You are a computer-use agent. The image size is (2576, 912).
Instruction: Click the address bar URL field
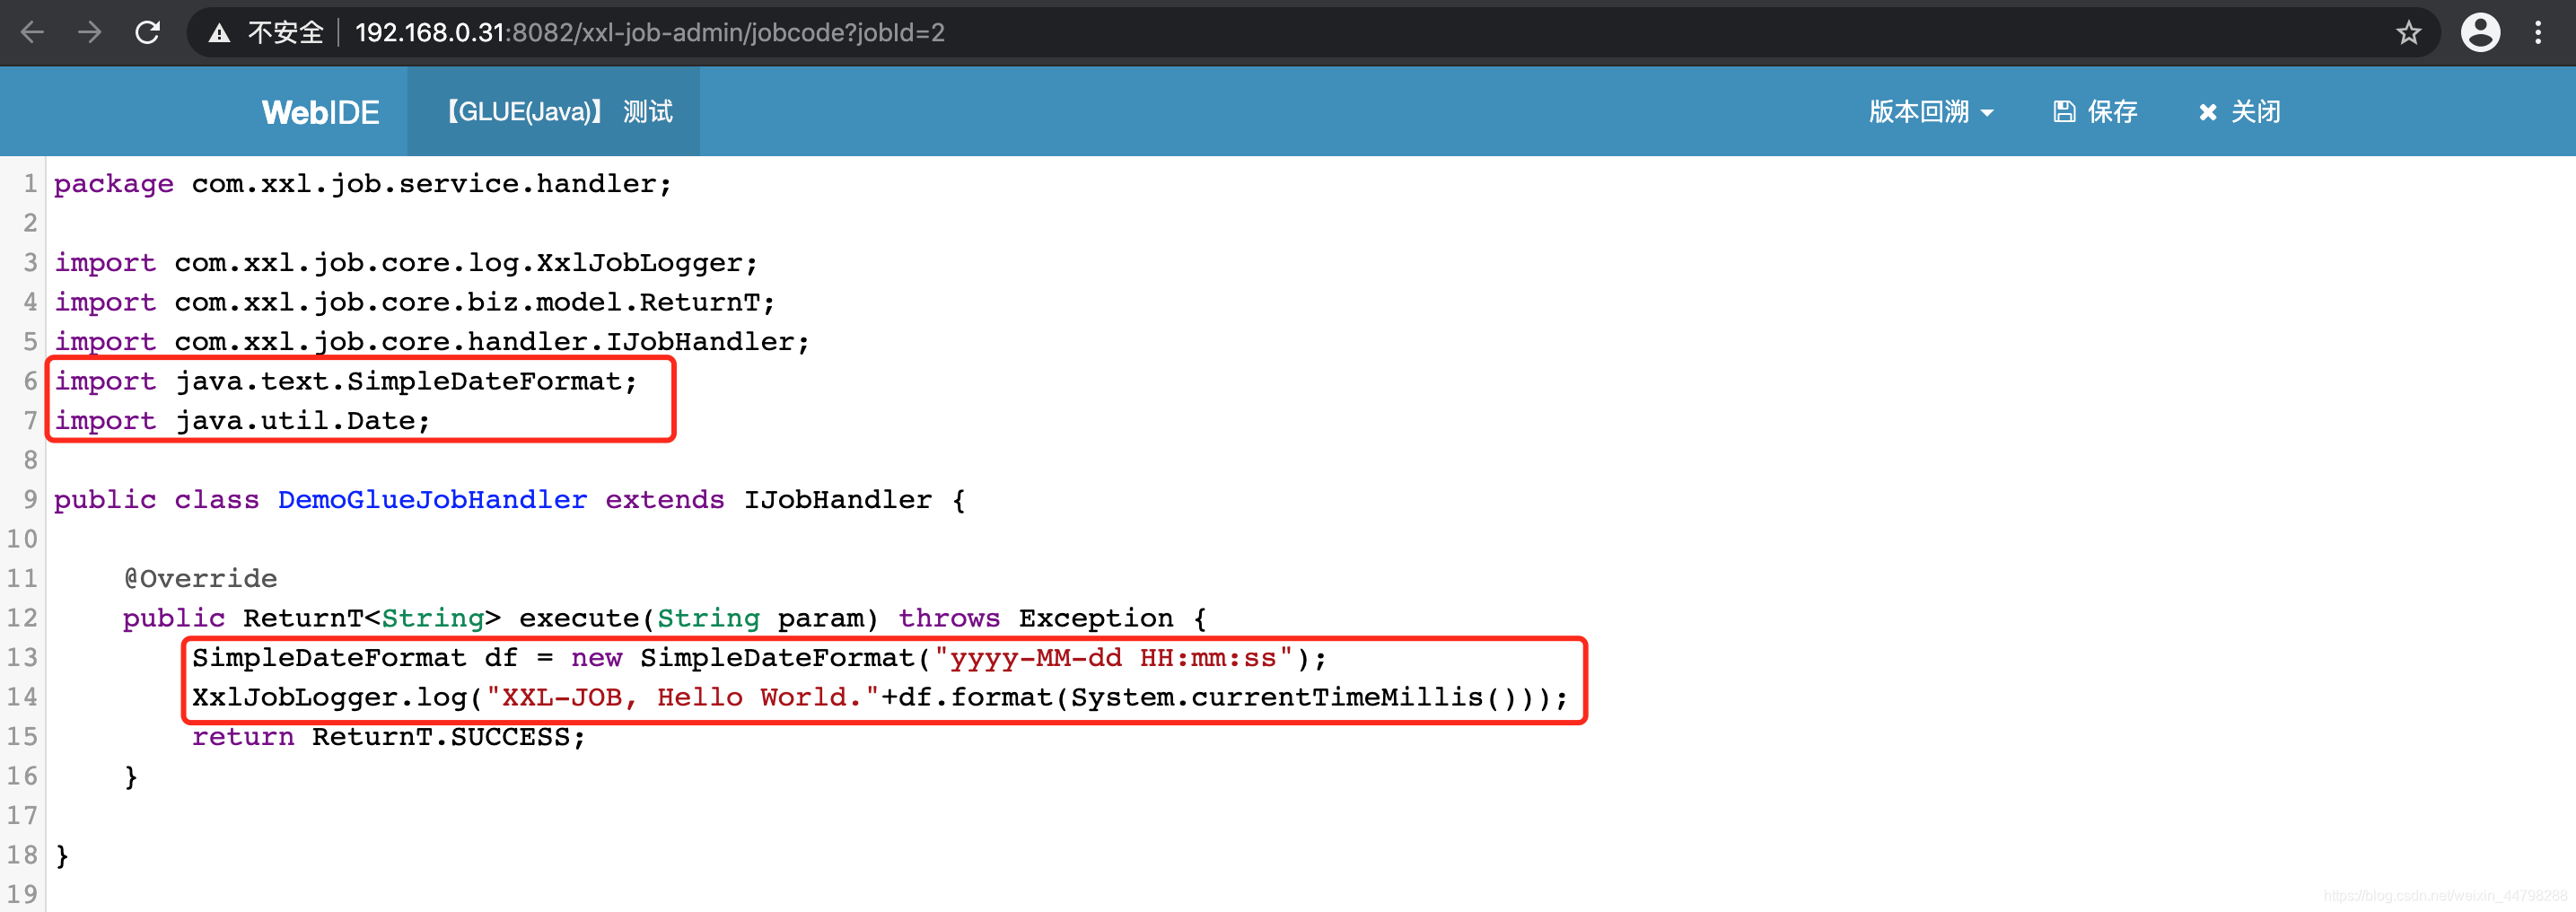pos(1315,33)
